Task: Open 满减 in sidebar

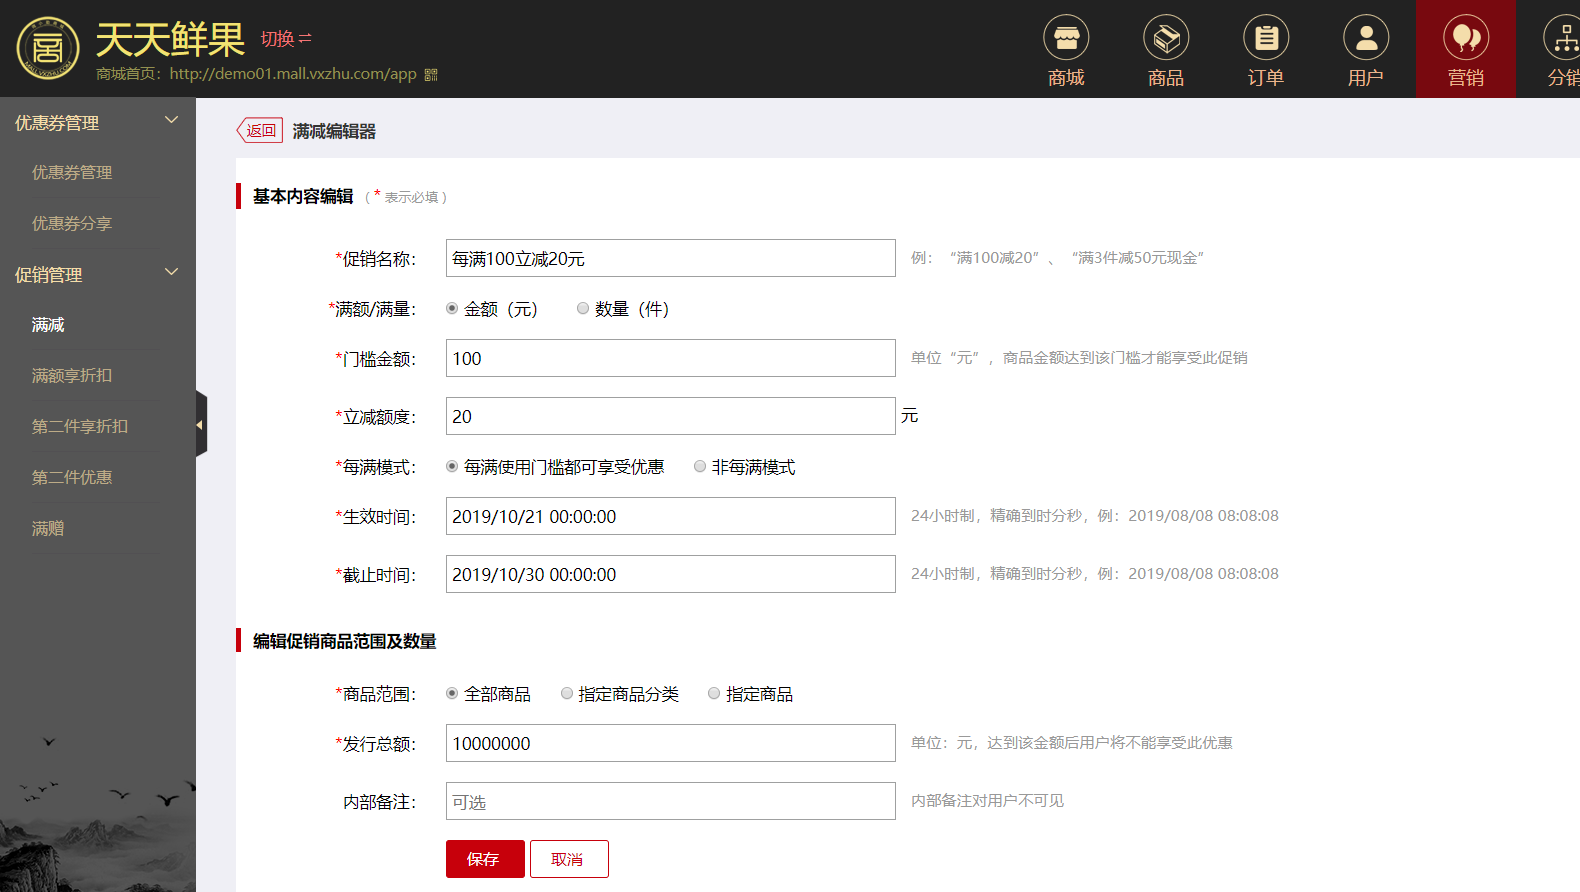Action: coord(48,325)
